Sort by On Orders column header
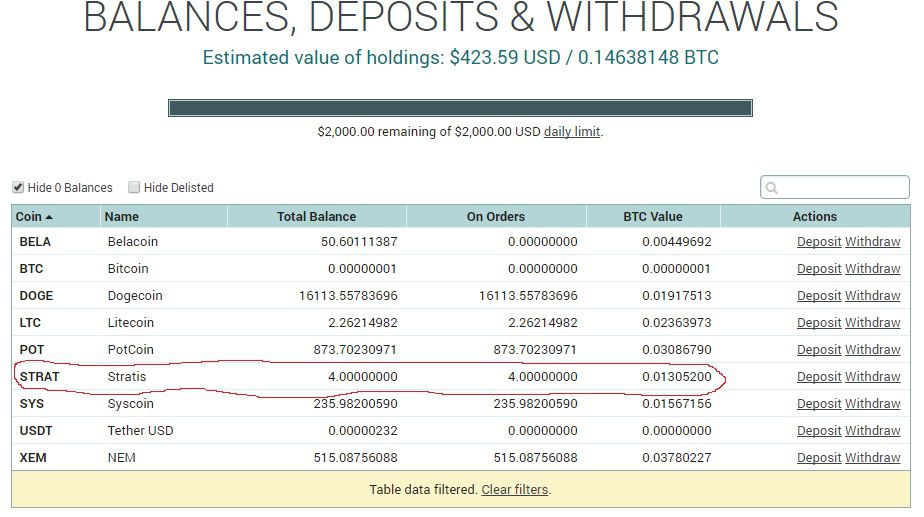 click(496, 216)
